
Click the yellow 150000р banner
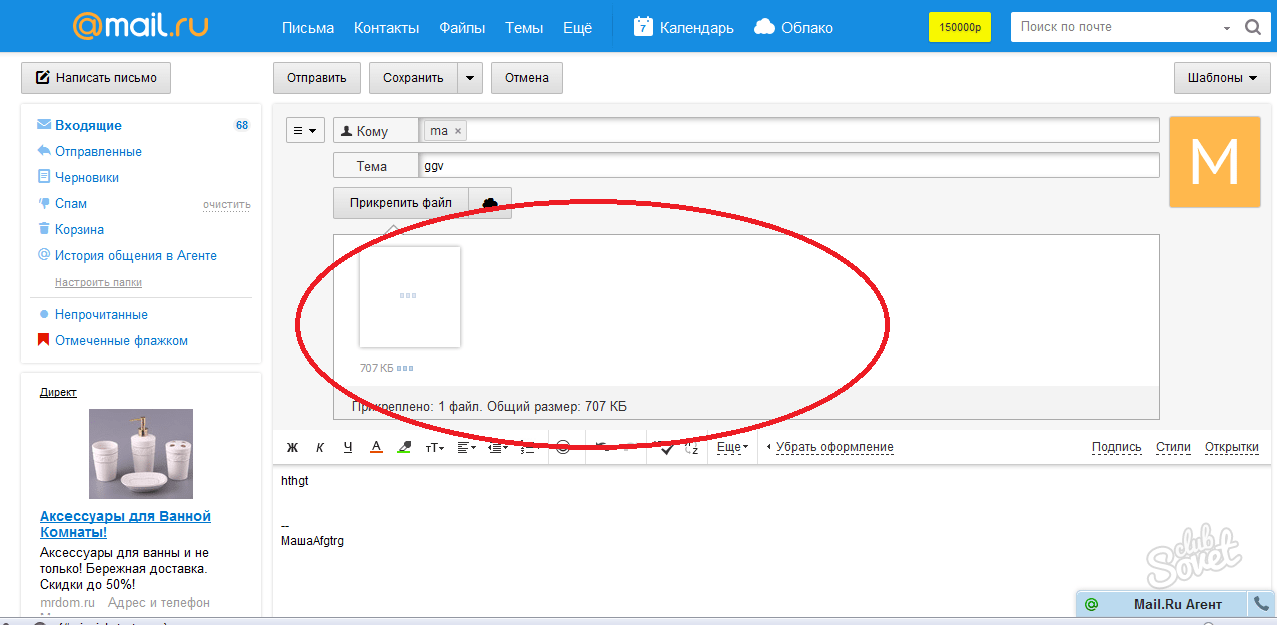pyautogui.click(x=960, y=27)
